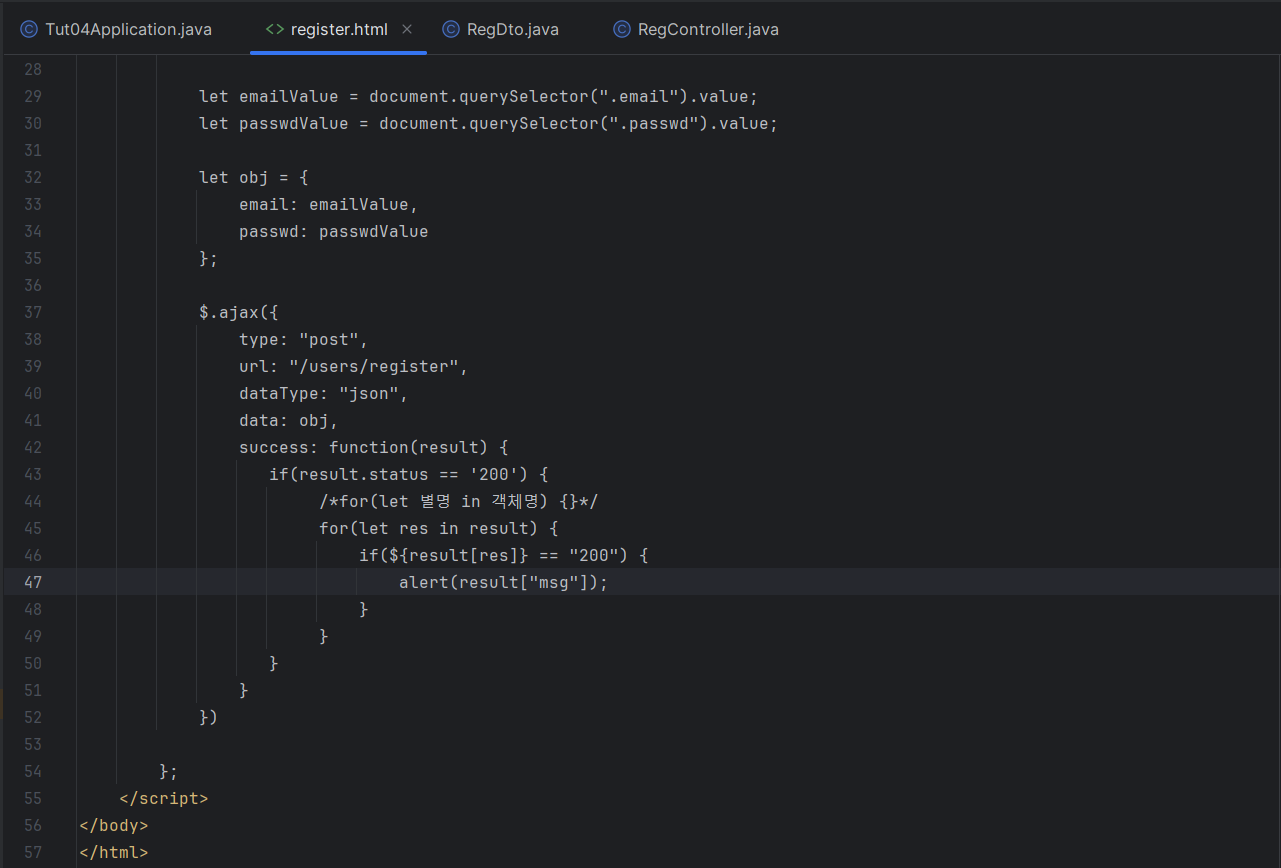
Task: Click the closing </html> tag
Action: [114, 852]
